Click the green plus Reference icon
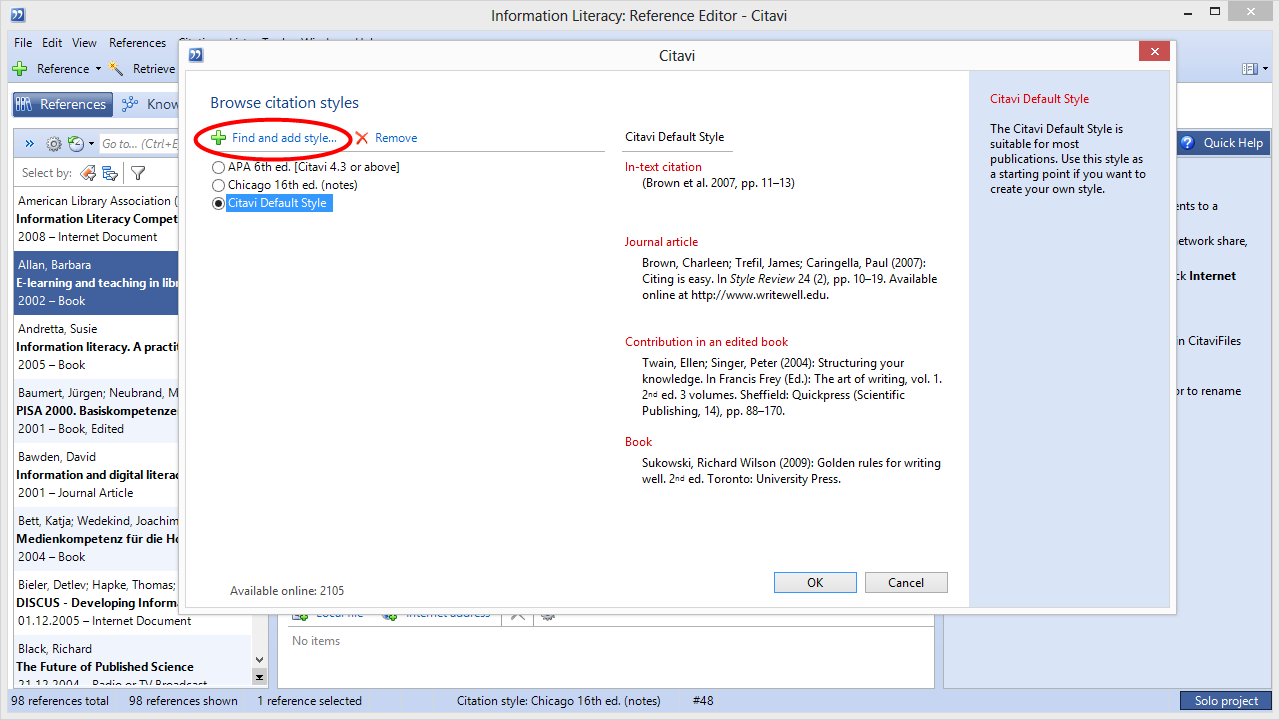 pyautogui.click(x=19, y=69)
